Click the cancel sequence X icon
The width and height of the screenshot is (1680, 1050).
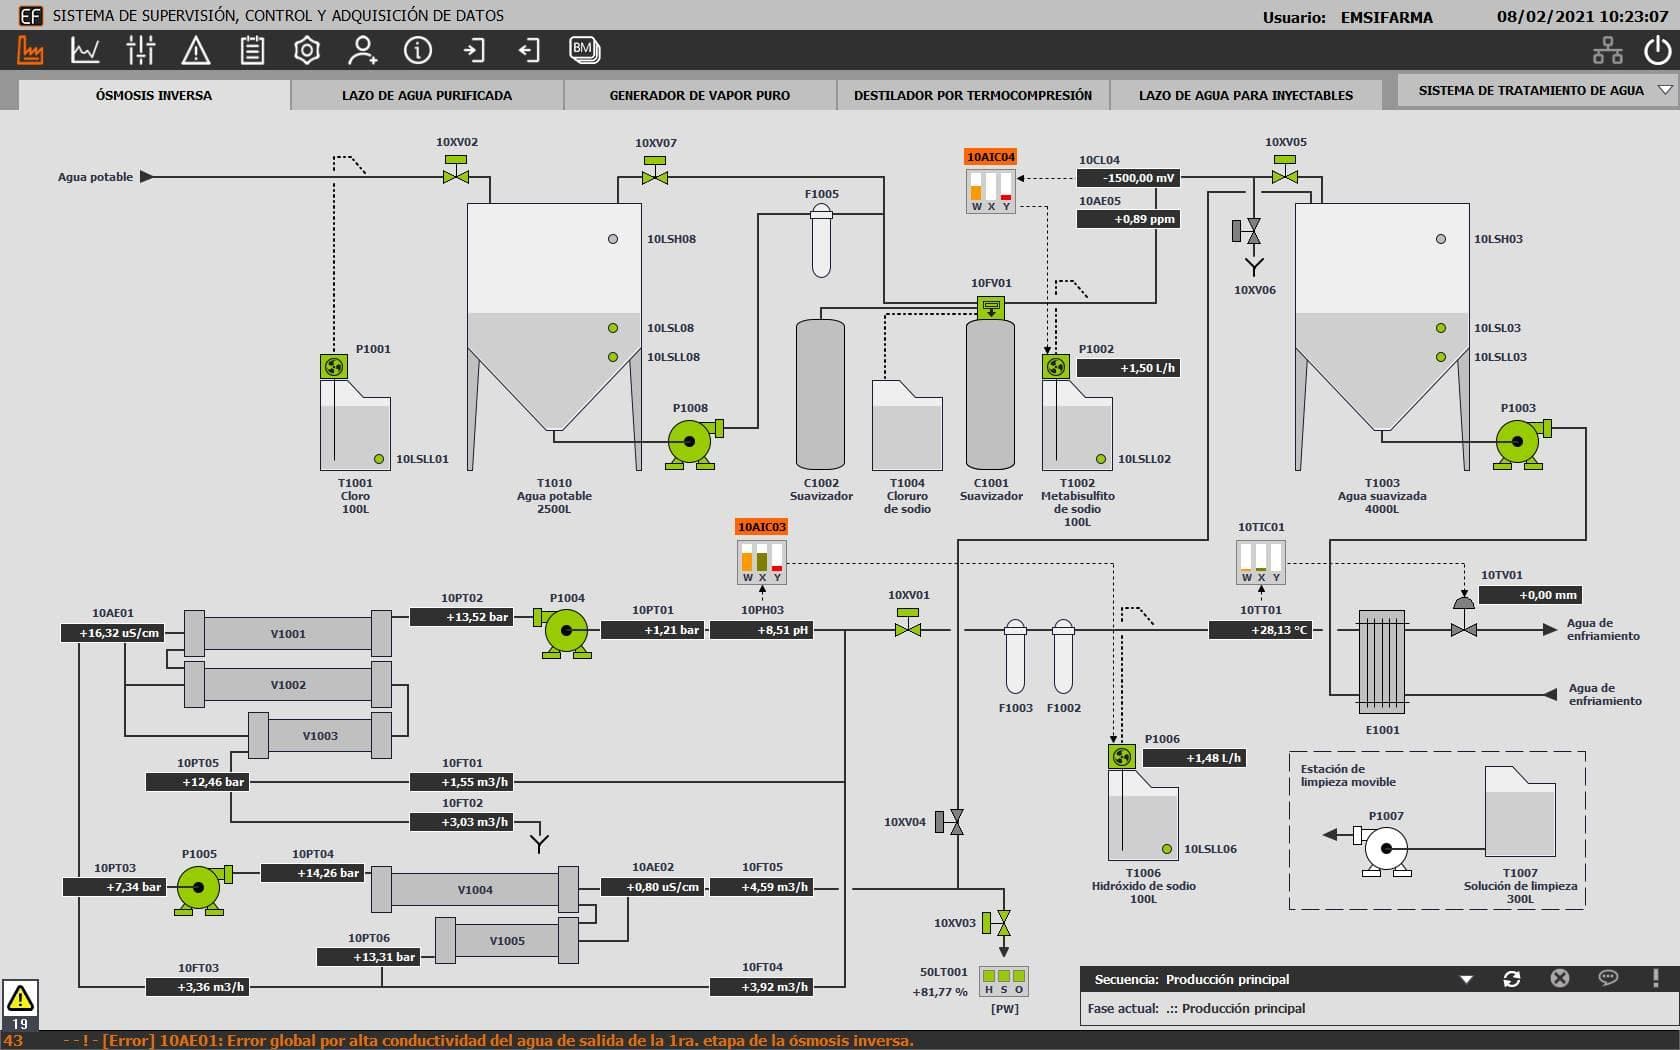1559,978
